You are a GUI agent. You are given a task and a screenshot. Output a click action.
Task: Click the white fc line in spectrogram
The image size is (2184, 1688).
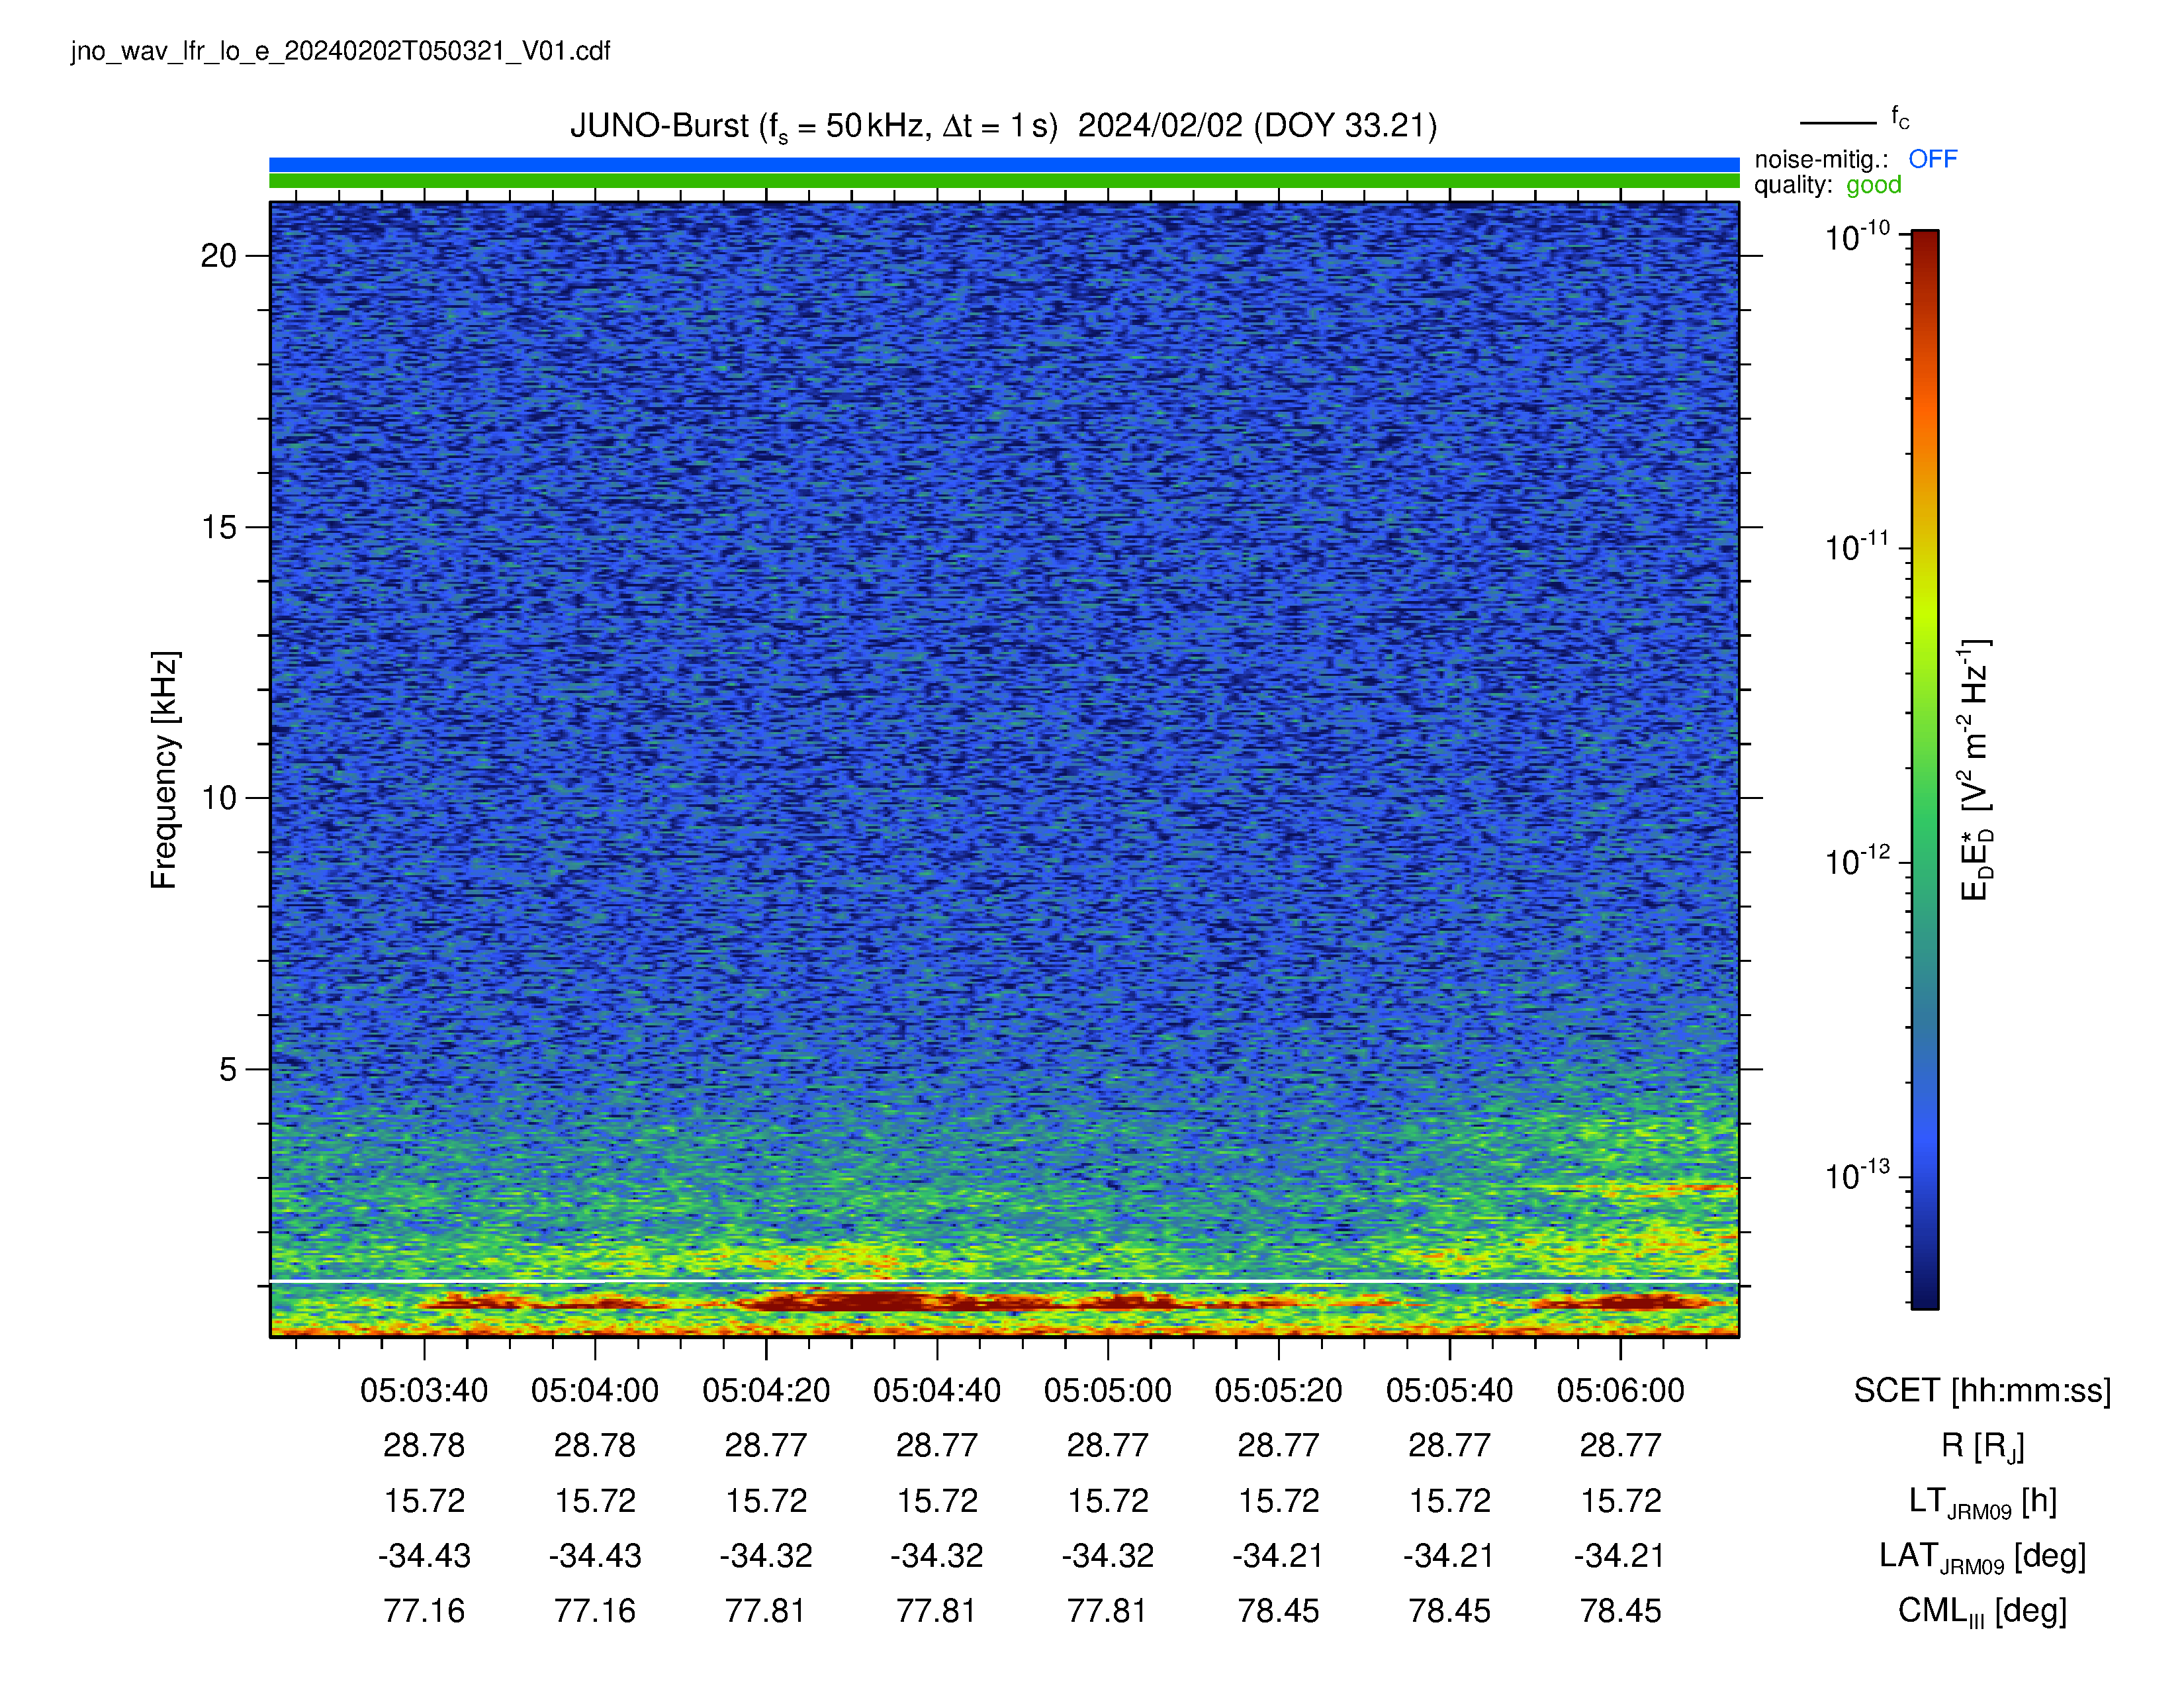[x=1004, y=1281]
